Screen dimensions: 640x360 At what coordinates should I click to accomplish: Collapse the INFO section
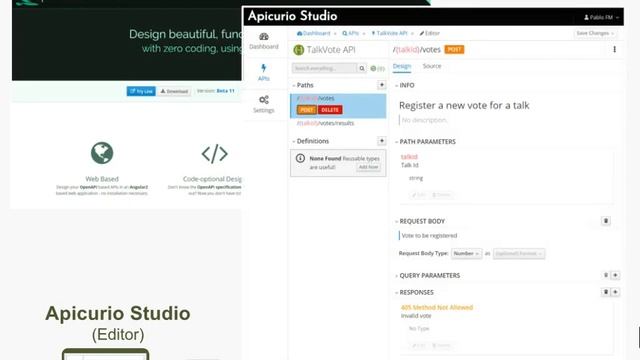[x=405, y=85]
